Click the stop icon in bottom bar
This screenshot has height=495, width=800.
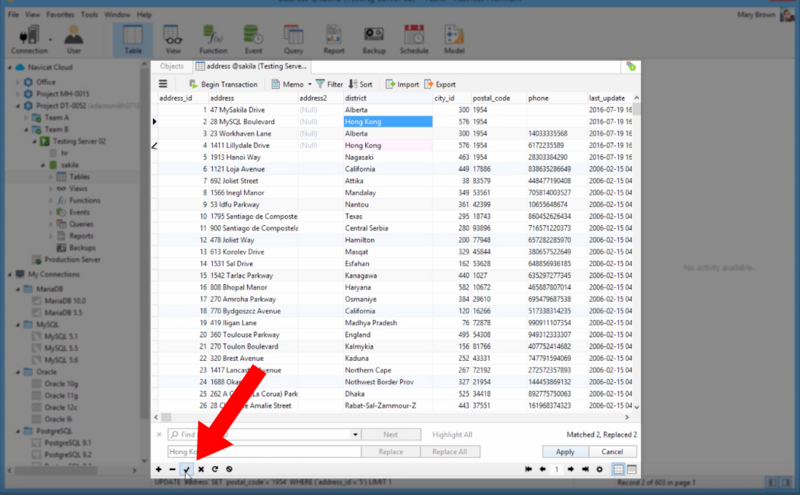point(229,469)
